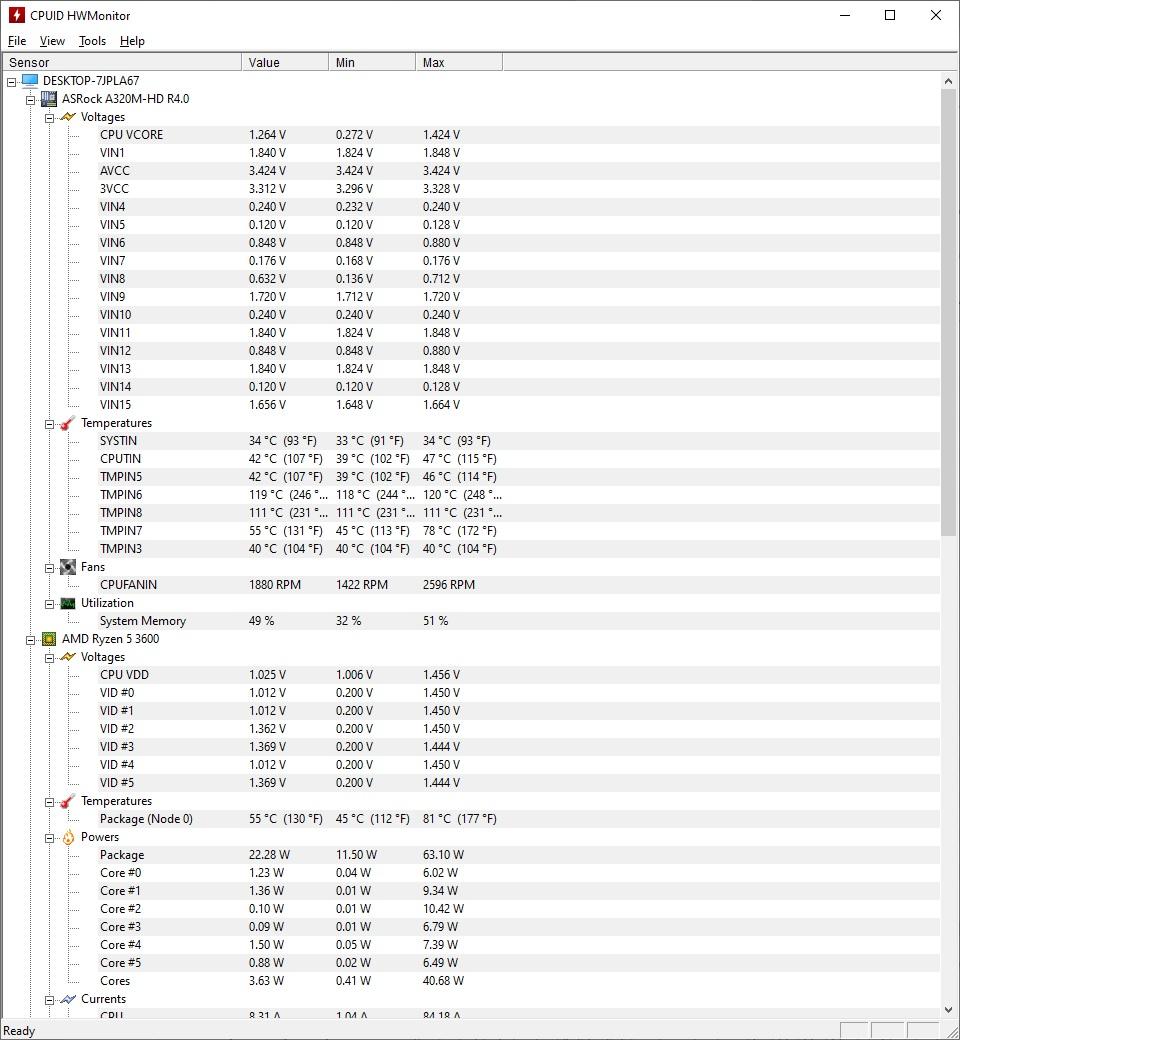Open the View menu
This screenshot has height=1040, width=1152.
pyautogui.click(x=52, y=41)
